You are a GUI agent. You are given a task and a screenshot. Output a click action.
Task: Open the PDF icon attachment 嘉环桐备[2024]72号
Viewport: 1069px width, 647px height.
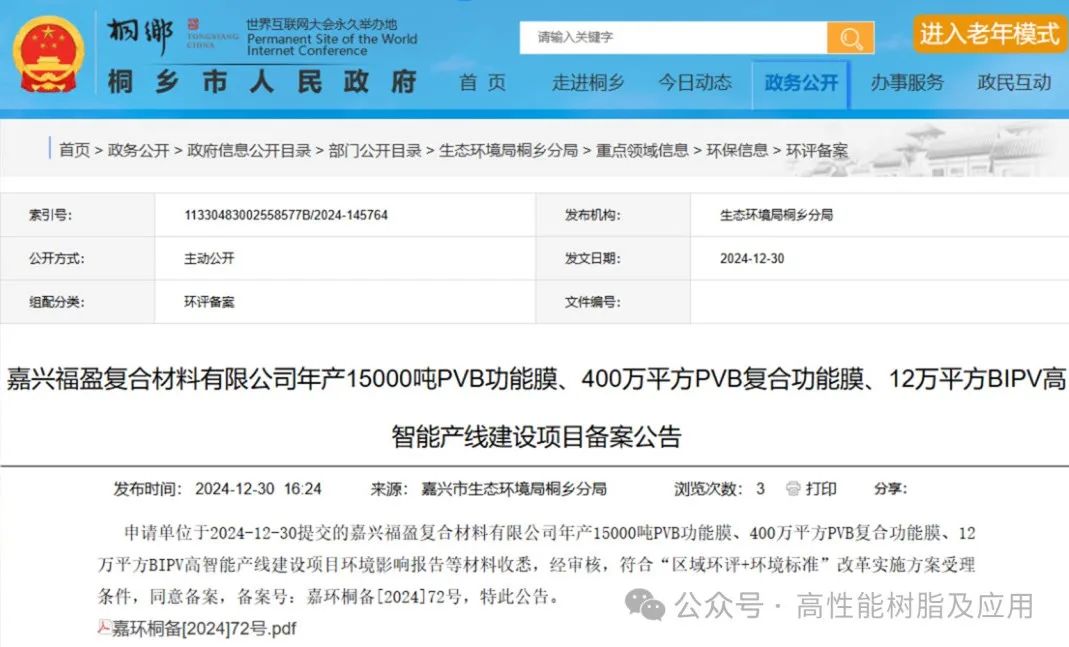104,628
